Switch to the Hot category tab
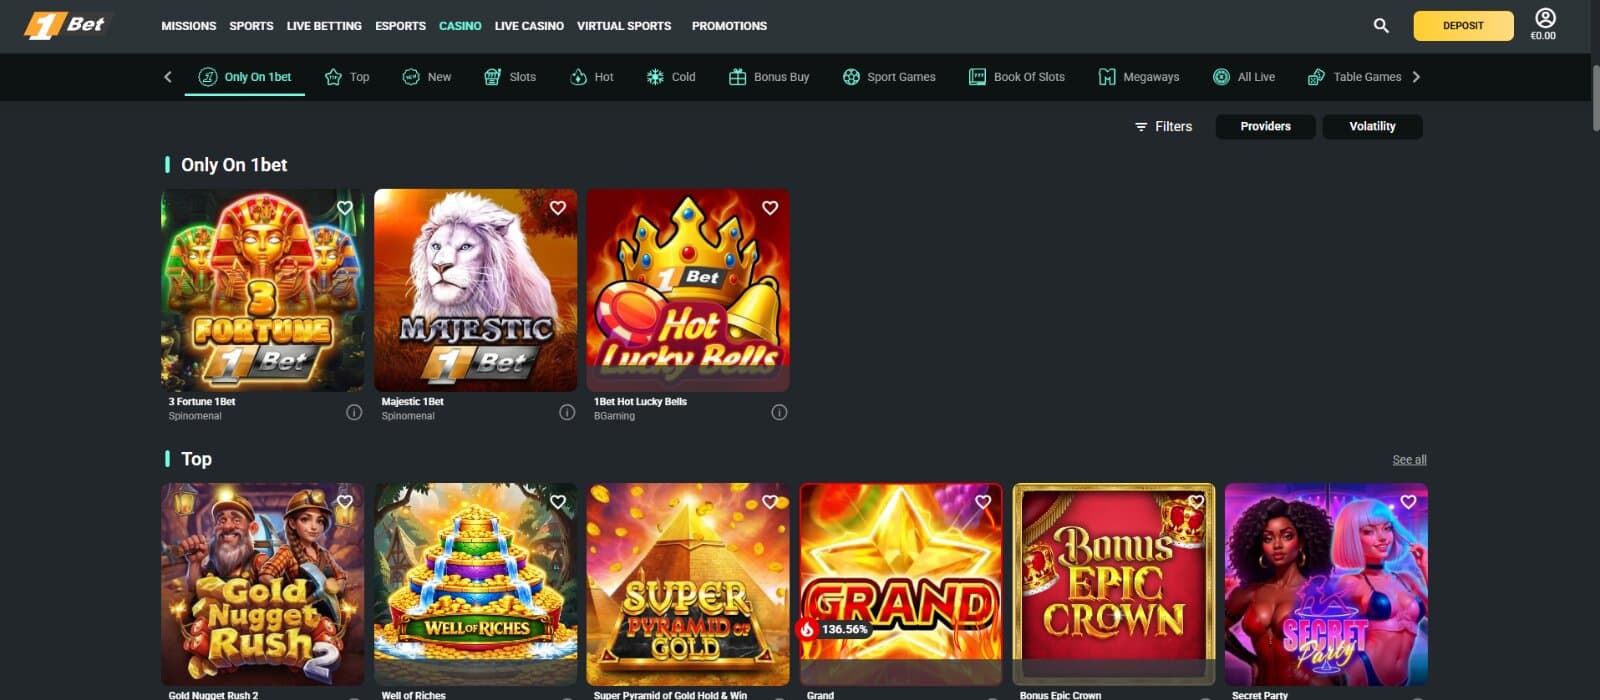The width and height of the screenshot is (1600, 700). pos(592,77)
